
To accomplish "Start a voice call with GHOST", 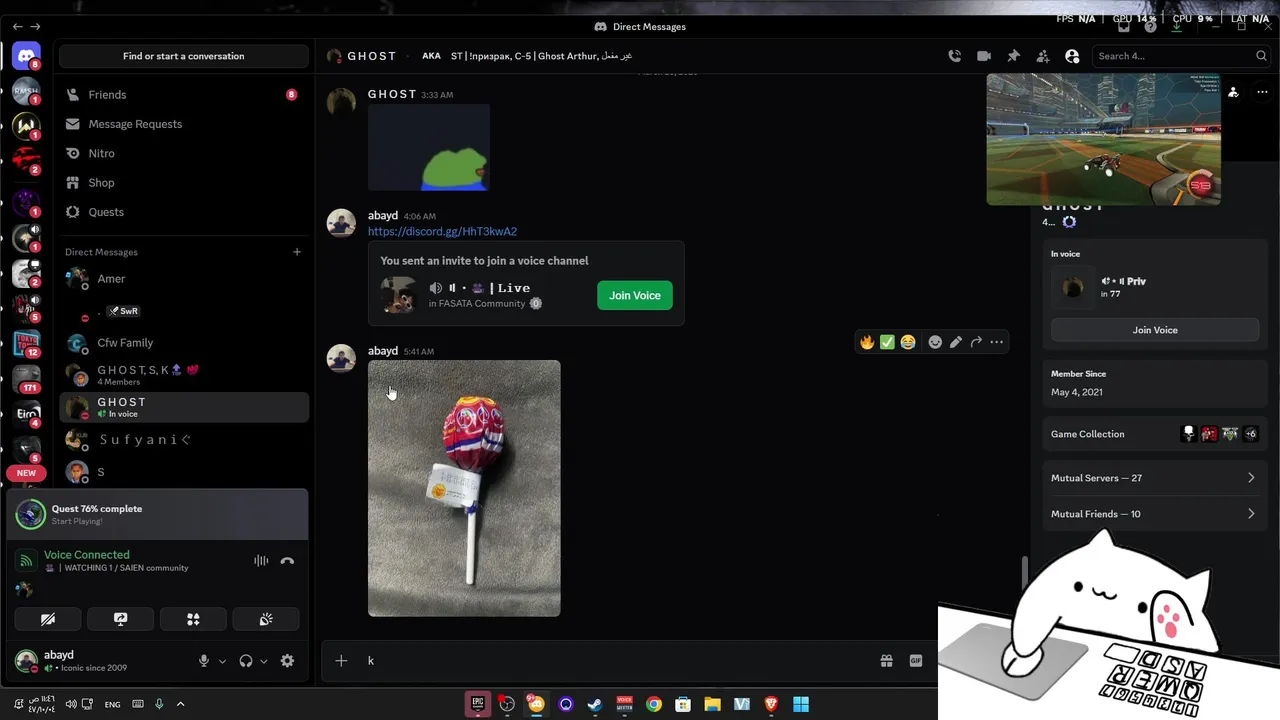I will pos(954,56).
